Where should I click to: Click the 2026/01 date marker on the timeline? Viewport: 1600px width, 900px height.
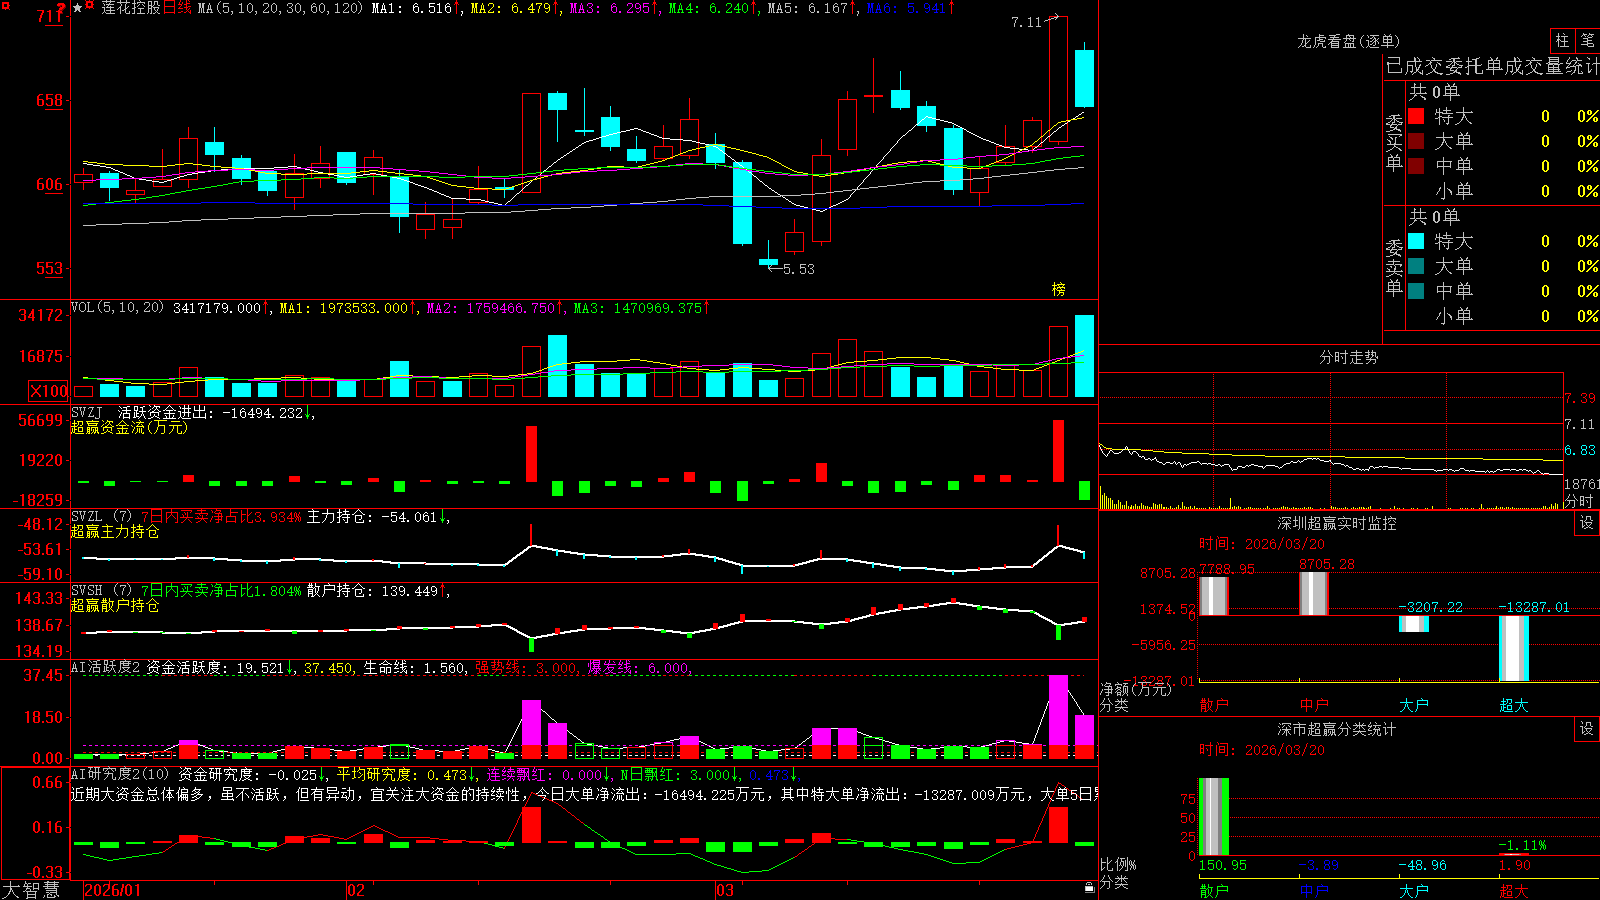click(x=113, y=890)
